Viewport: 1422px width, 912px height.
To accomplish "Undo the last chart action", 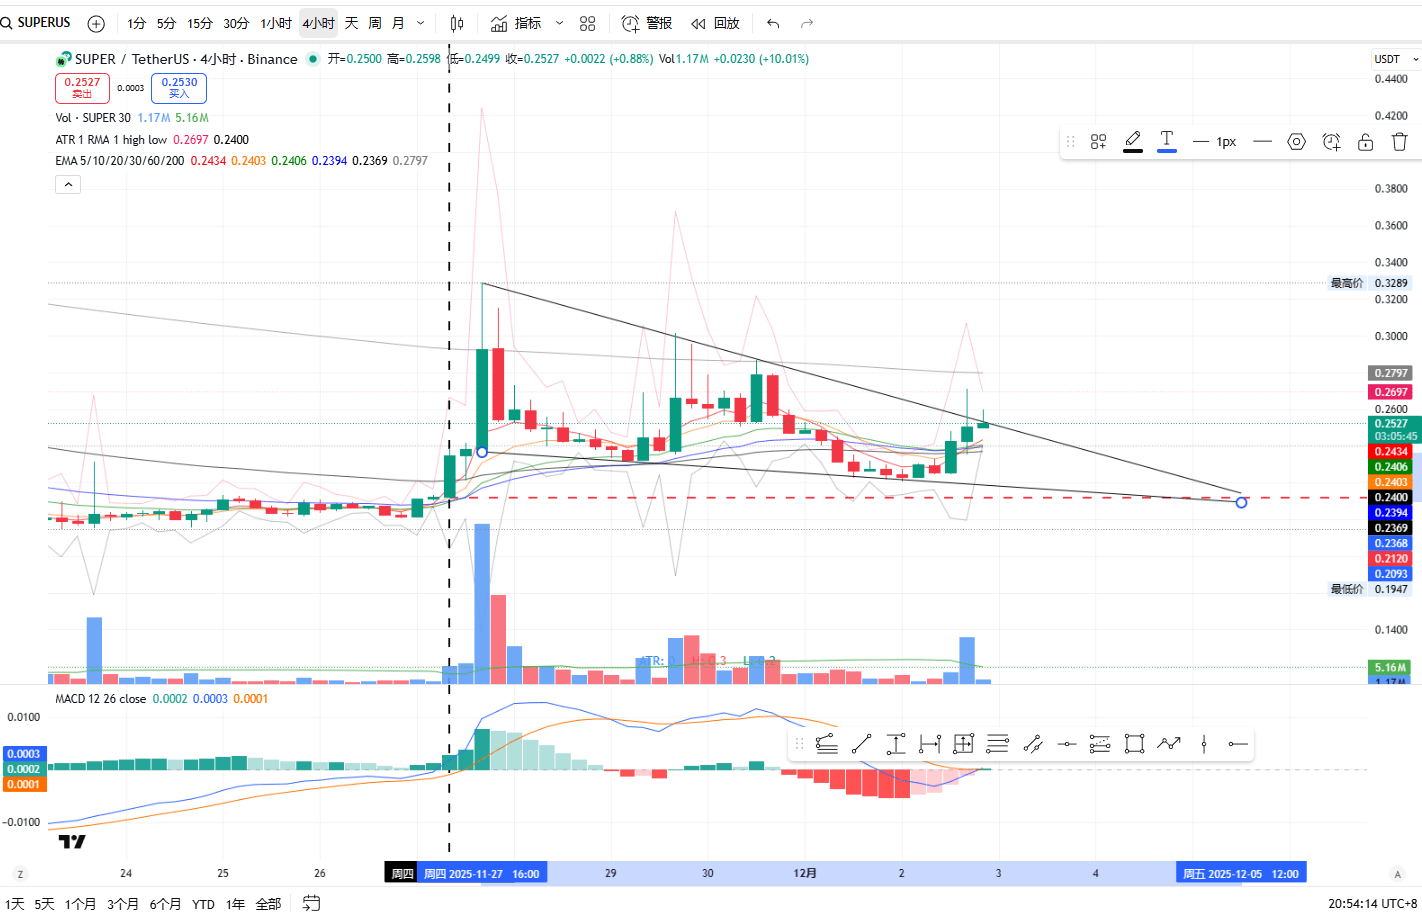I will pyautogui.click(x=773, y=23).
